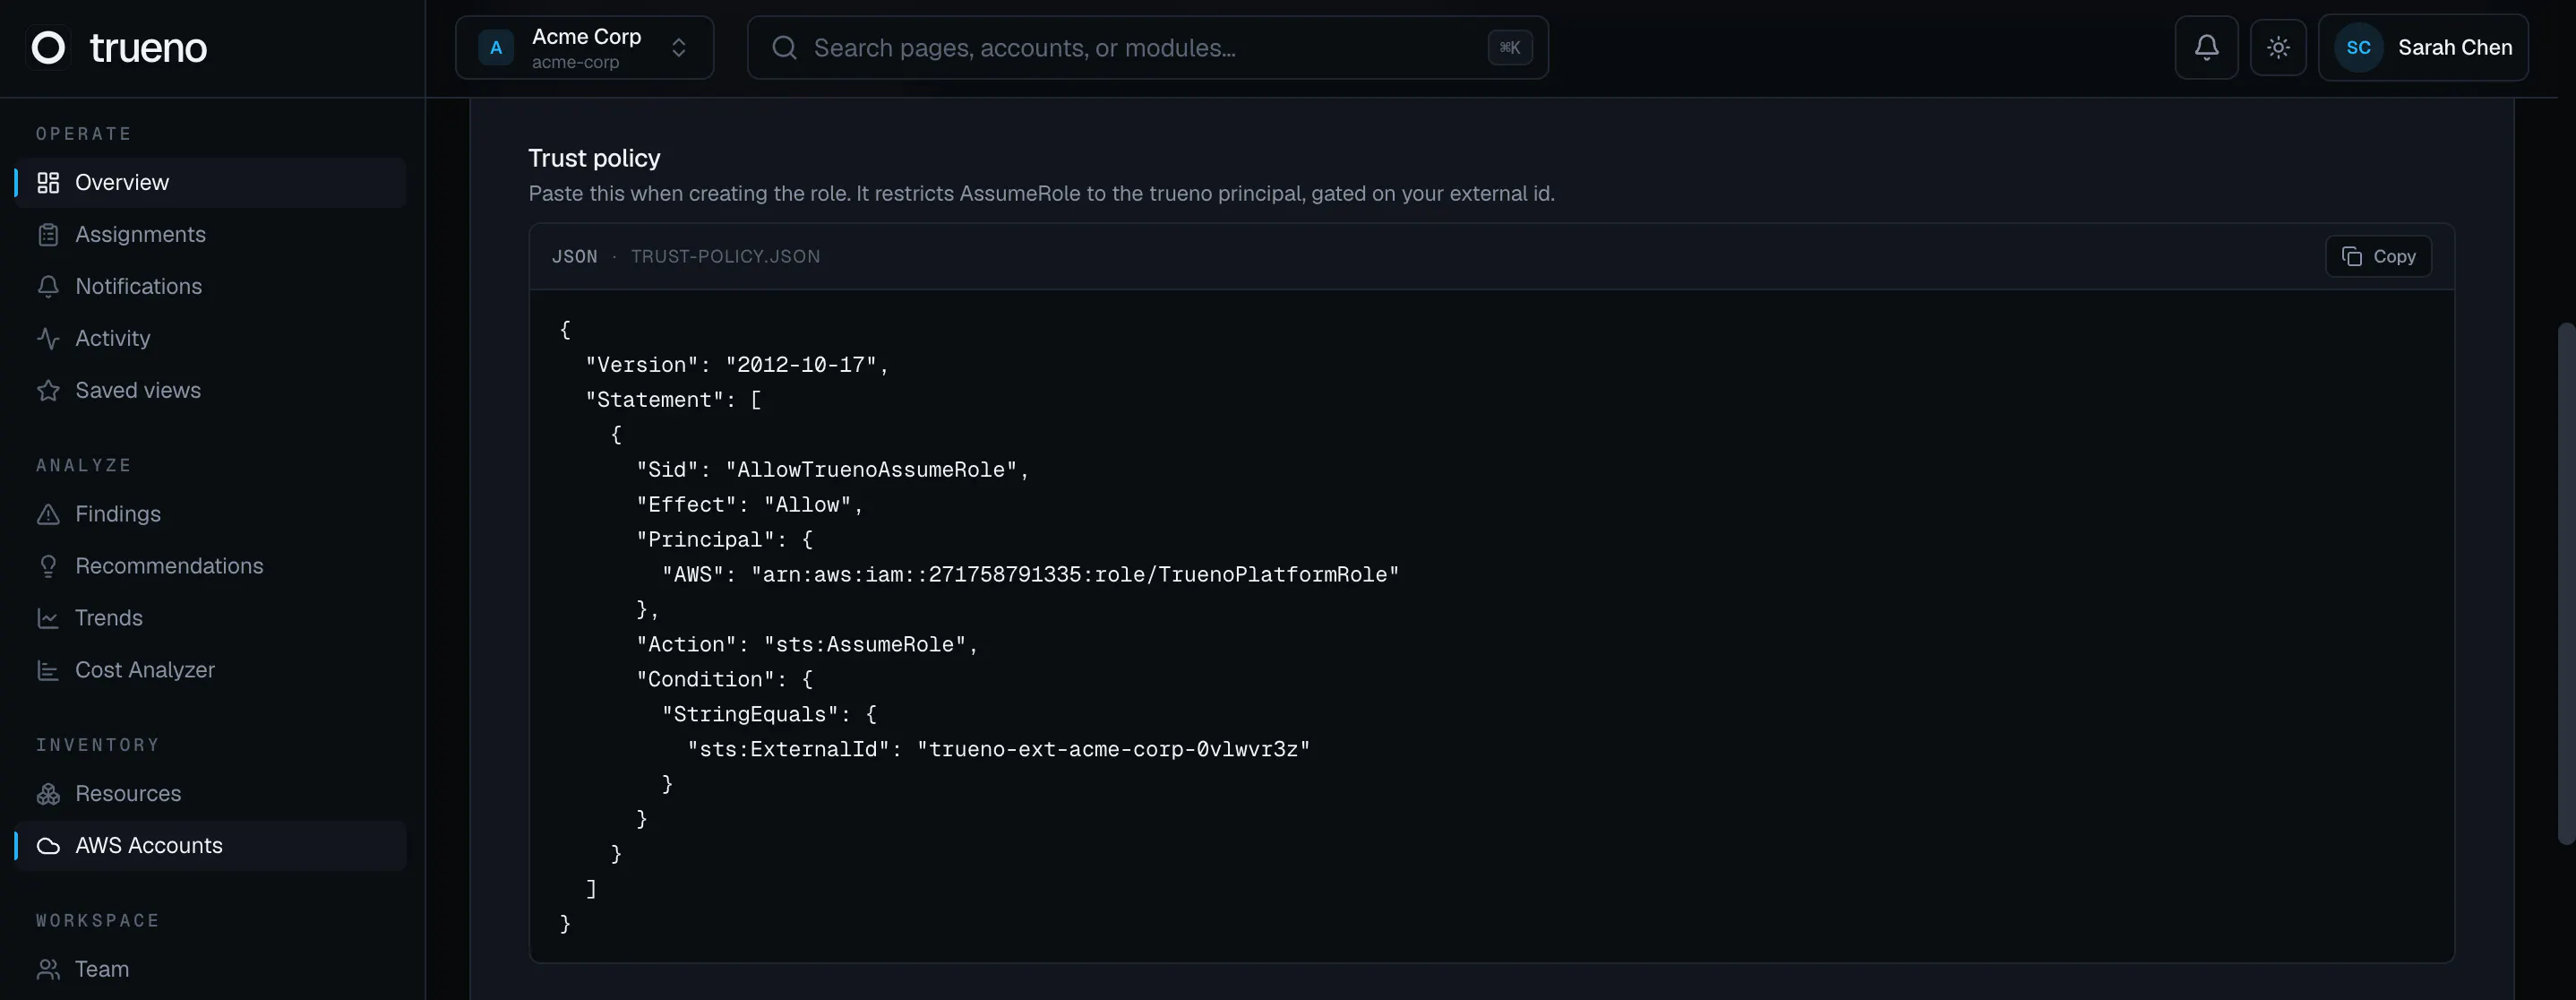
Task: Click the Activity pulse icon
Action: [48, 338]
